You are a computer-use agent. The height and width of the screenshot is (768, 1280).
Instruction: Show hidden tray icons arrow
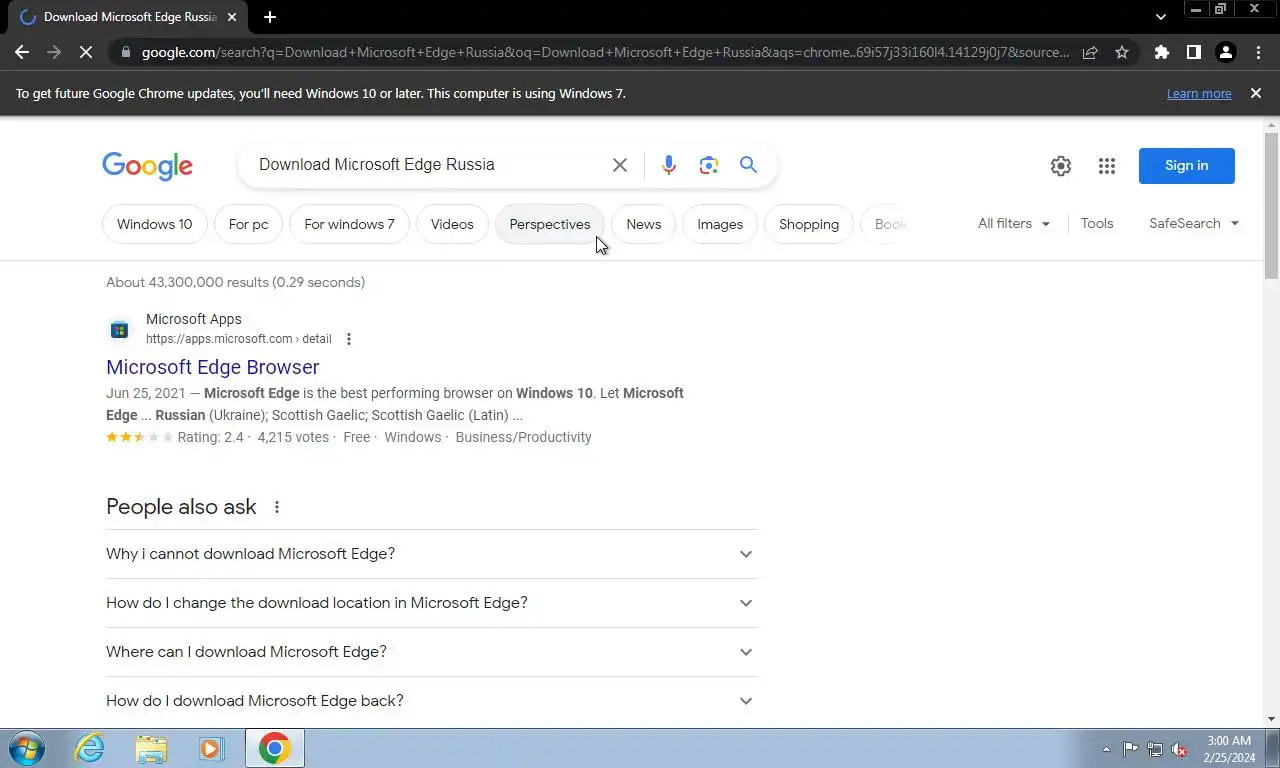click(x=1106, y=749)
